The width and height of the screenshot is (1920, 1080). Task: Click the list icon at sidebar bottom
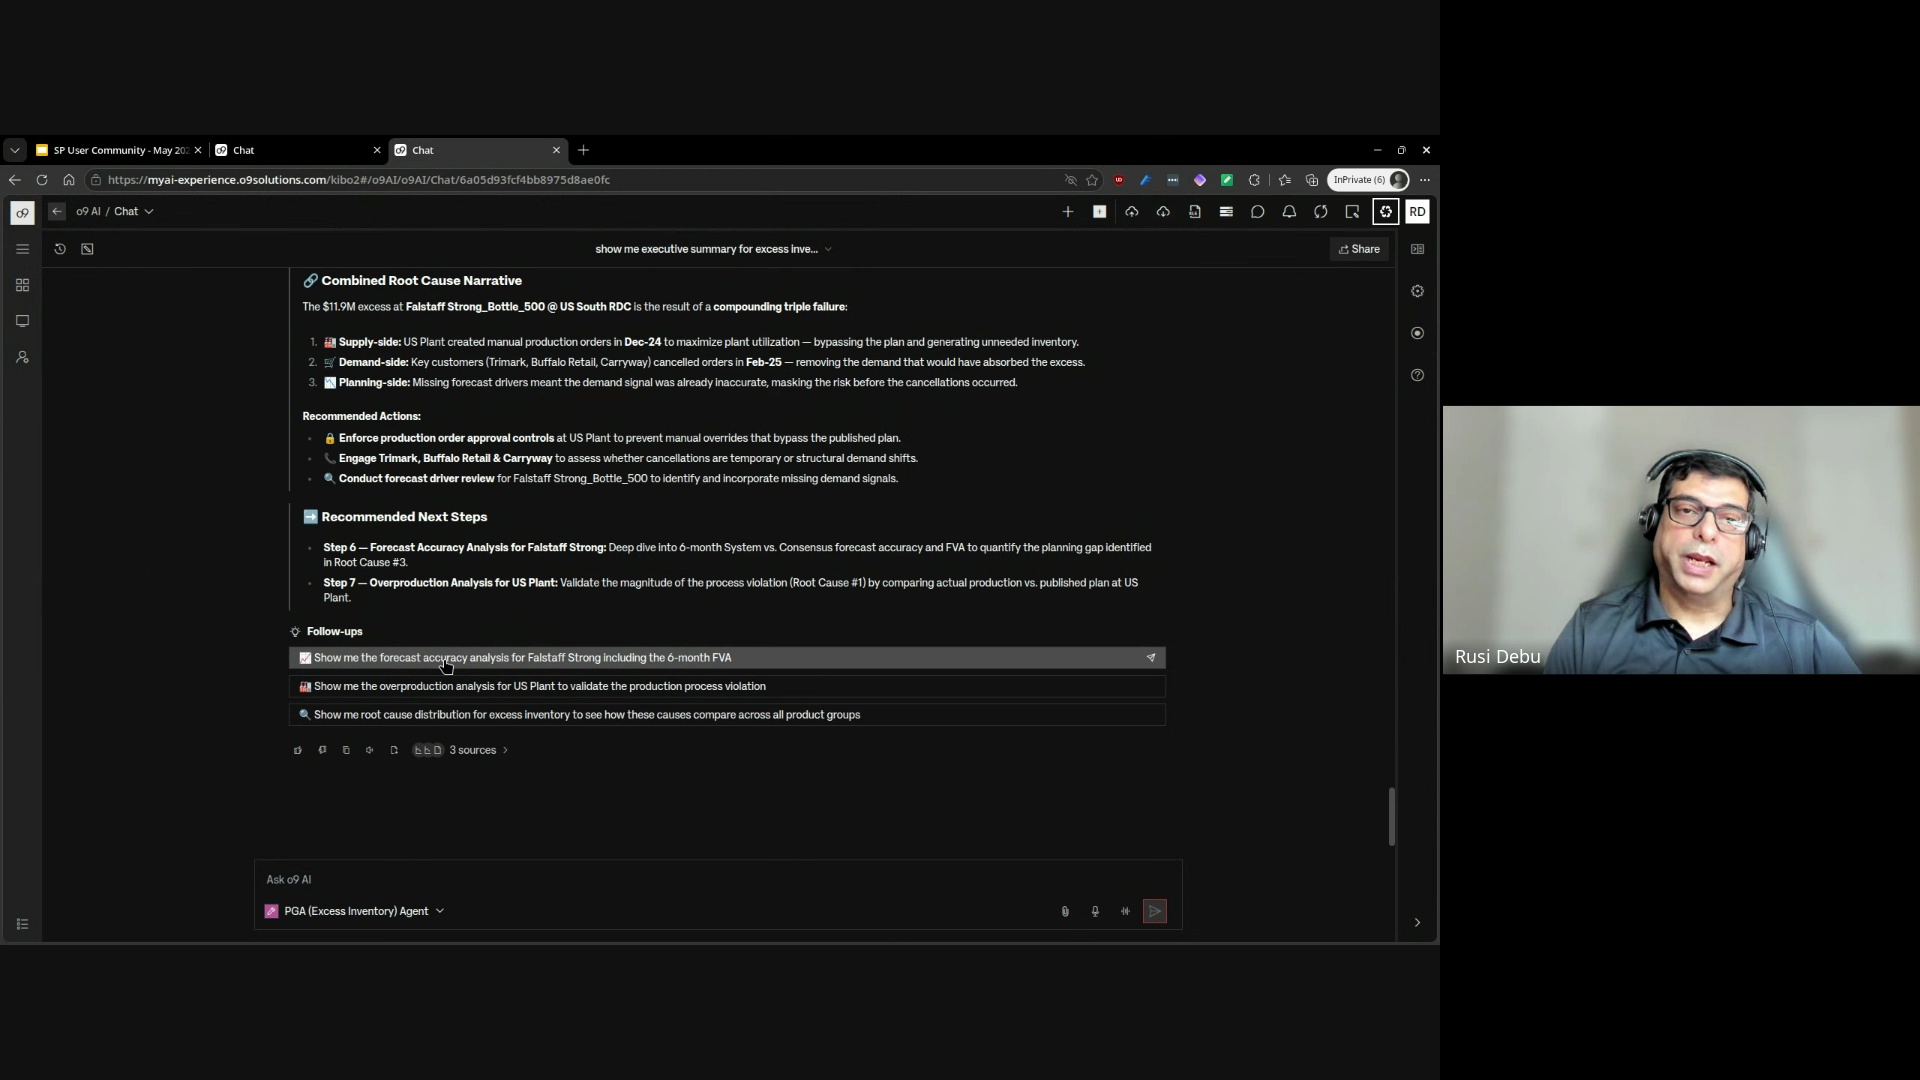22,924
